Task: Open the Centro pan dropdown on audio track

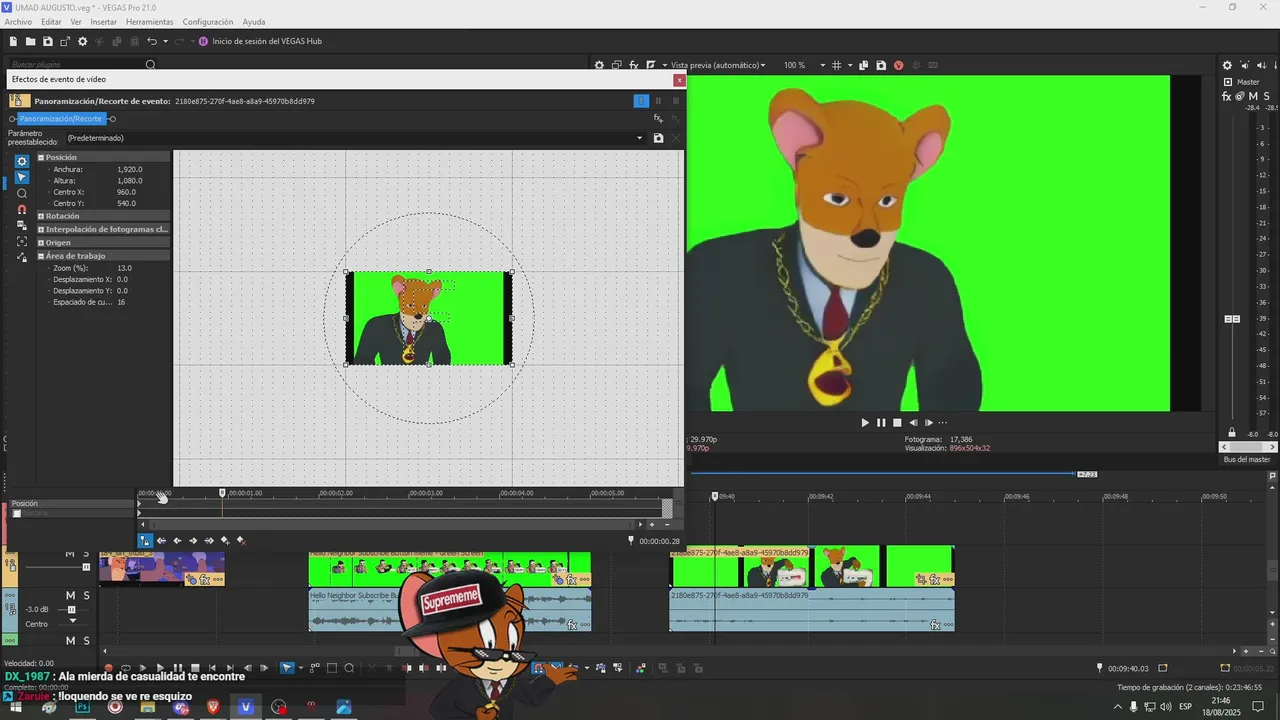Action: (72, 620)
